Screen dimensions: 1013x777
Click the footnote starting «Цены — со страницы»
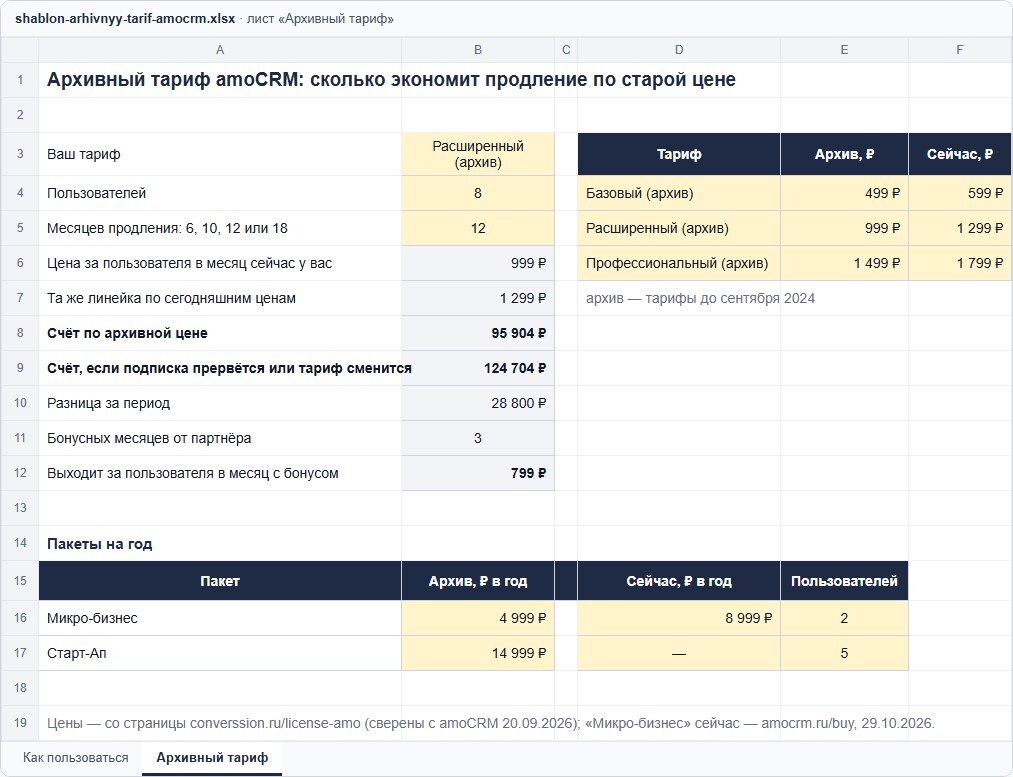[490, 723]
